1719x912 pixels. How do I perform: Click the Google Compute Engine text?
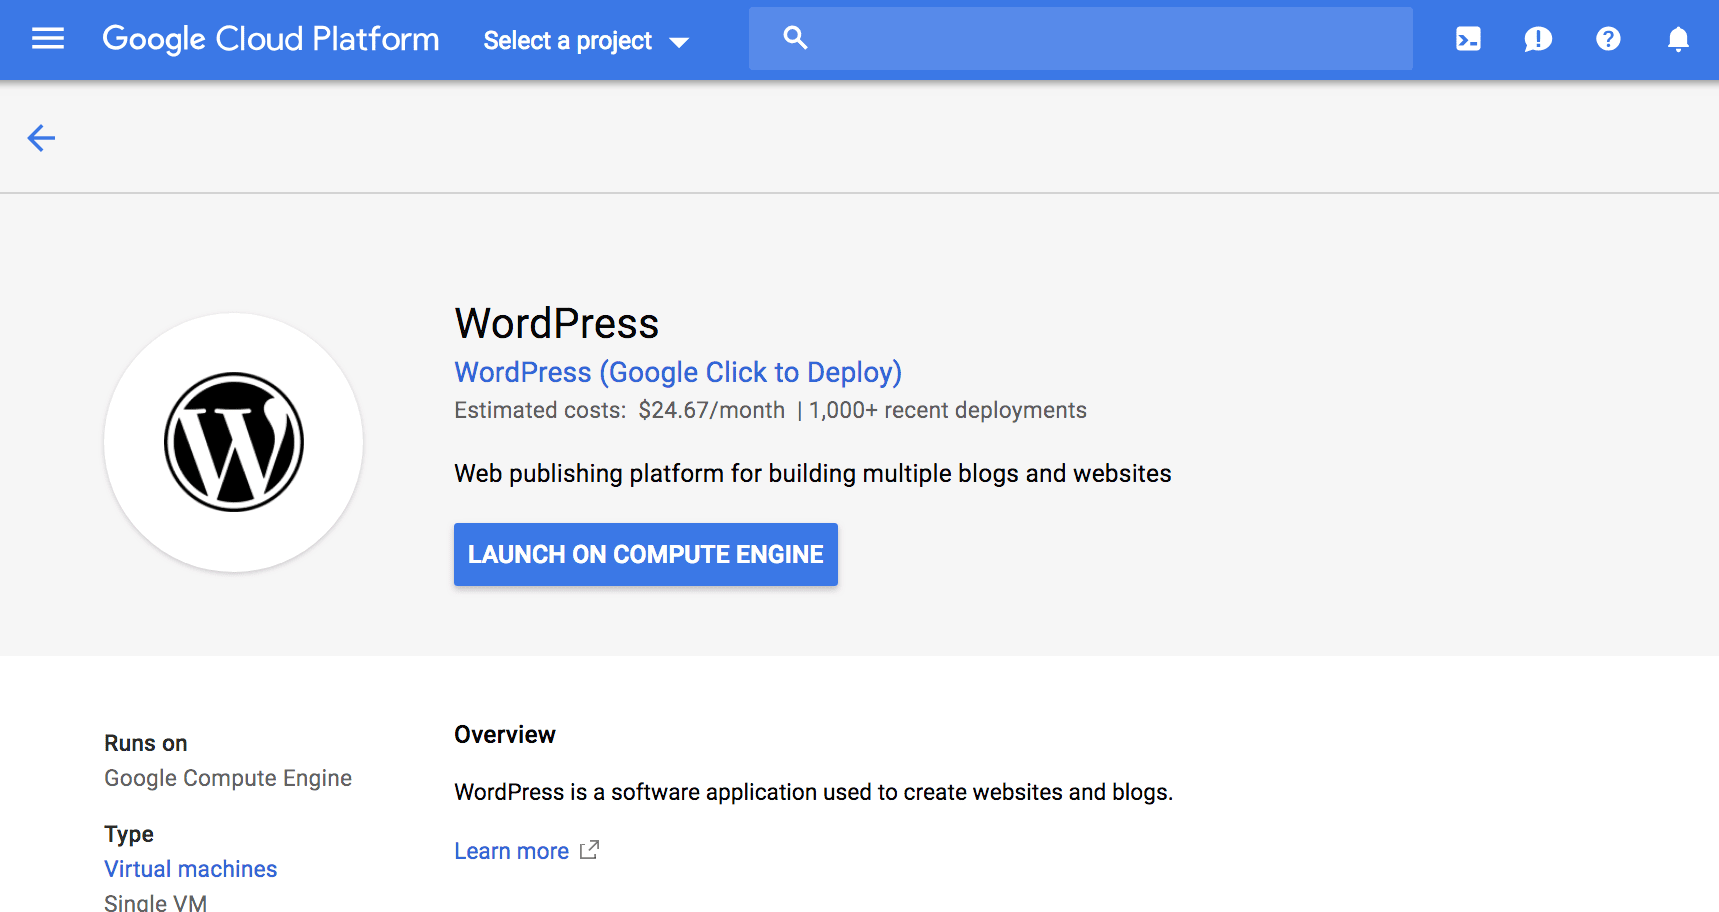tap(228, 778)
